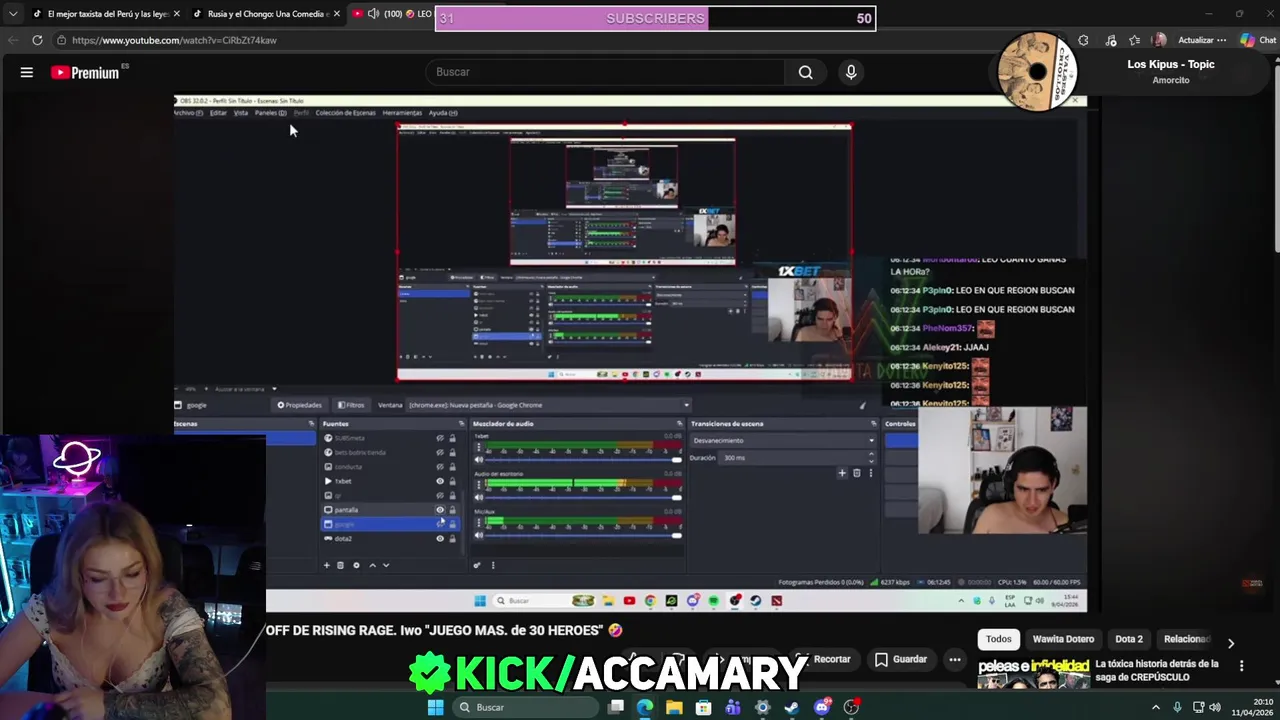Expand the 1xbet group in Fuentes
The image size is (1280, 720).
[328, 481]
